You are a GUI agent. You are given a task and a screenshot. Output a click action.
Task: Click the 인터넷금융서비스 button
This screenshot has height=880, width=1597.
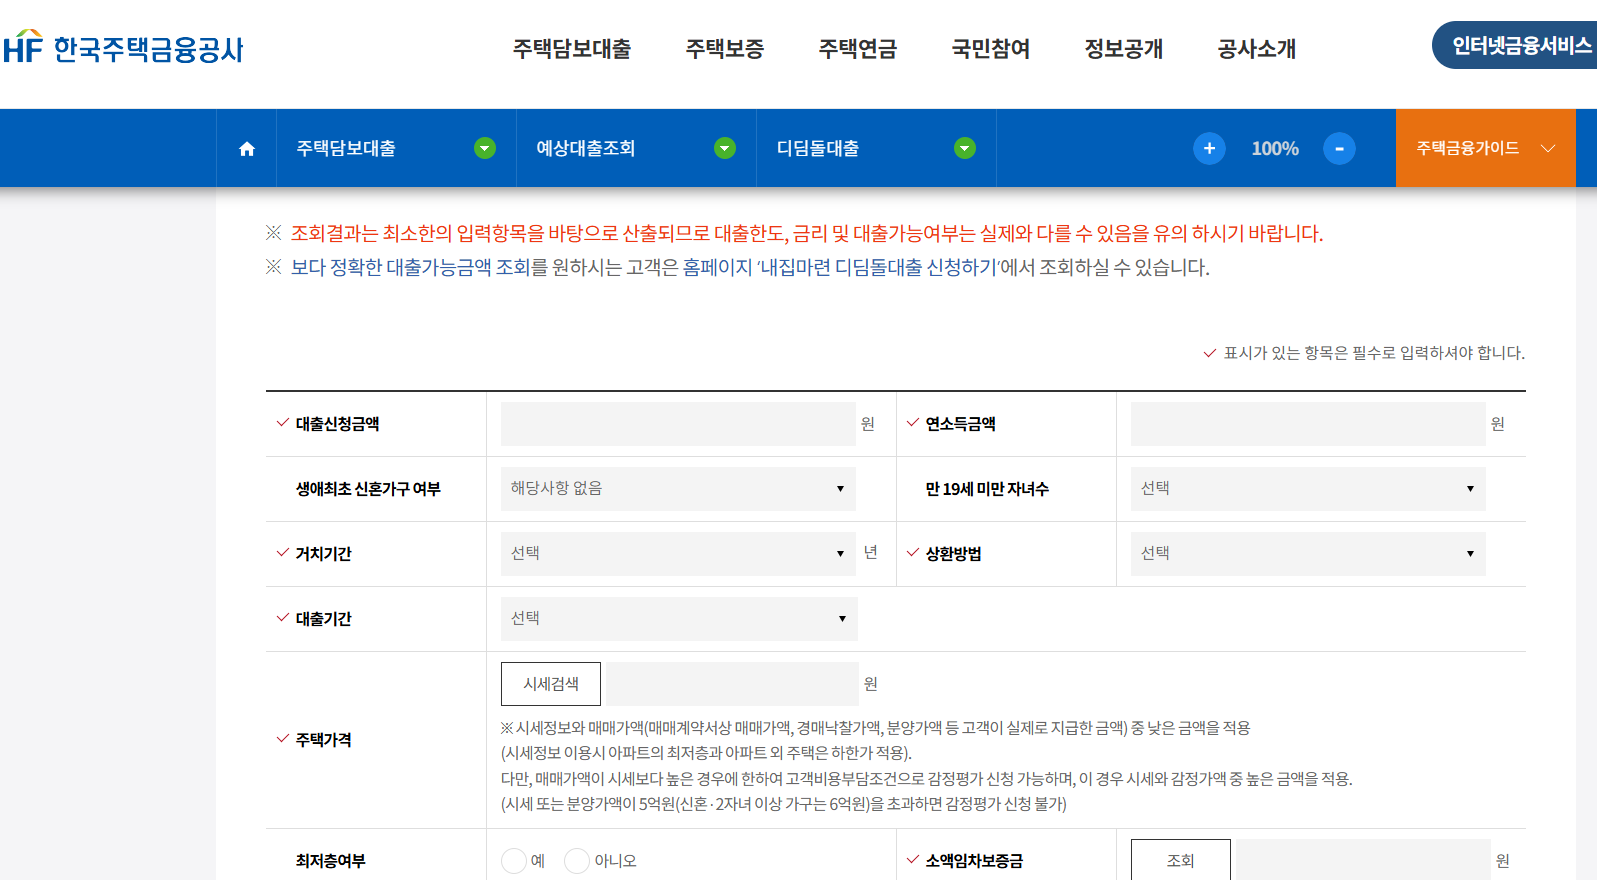(x=1515, y=46)
